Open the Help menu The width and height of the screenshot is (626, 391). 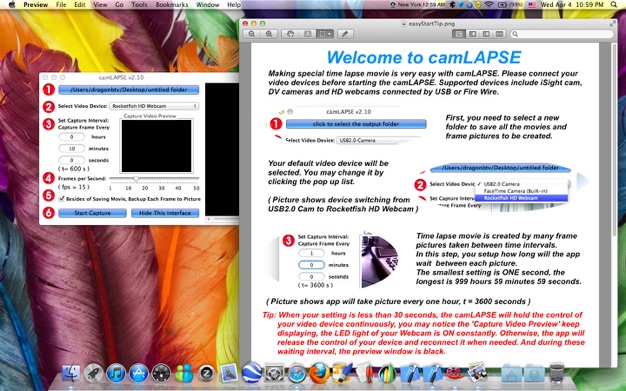(234, 5)
